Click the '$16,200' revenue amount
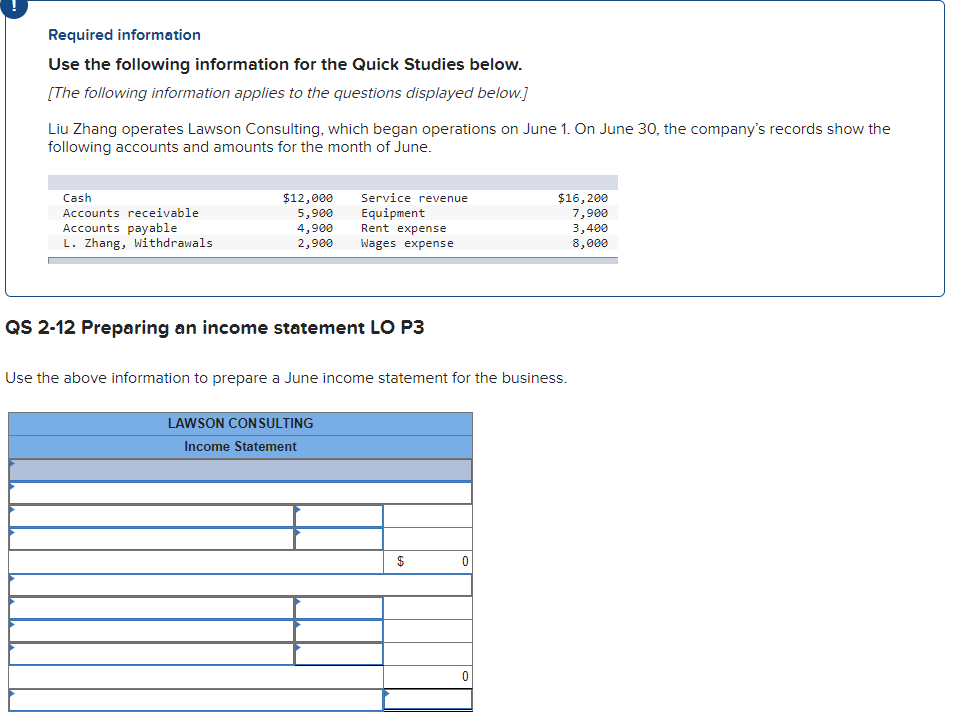This screenshot has width=974, height=728. click(x=583, y=198)
